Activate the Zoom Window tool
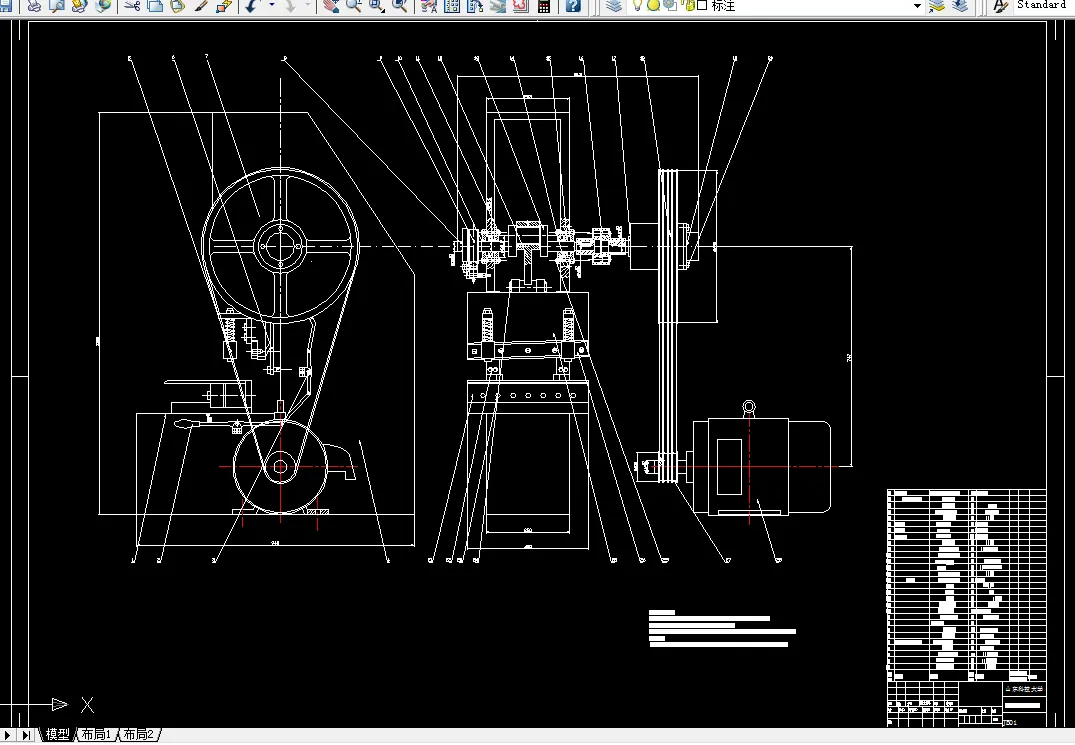 coord(376,5)
